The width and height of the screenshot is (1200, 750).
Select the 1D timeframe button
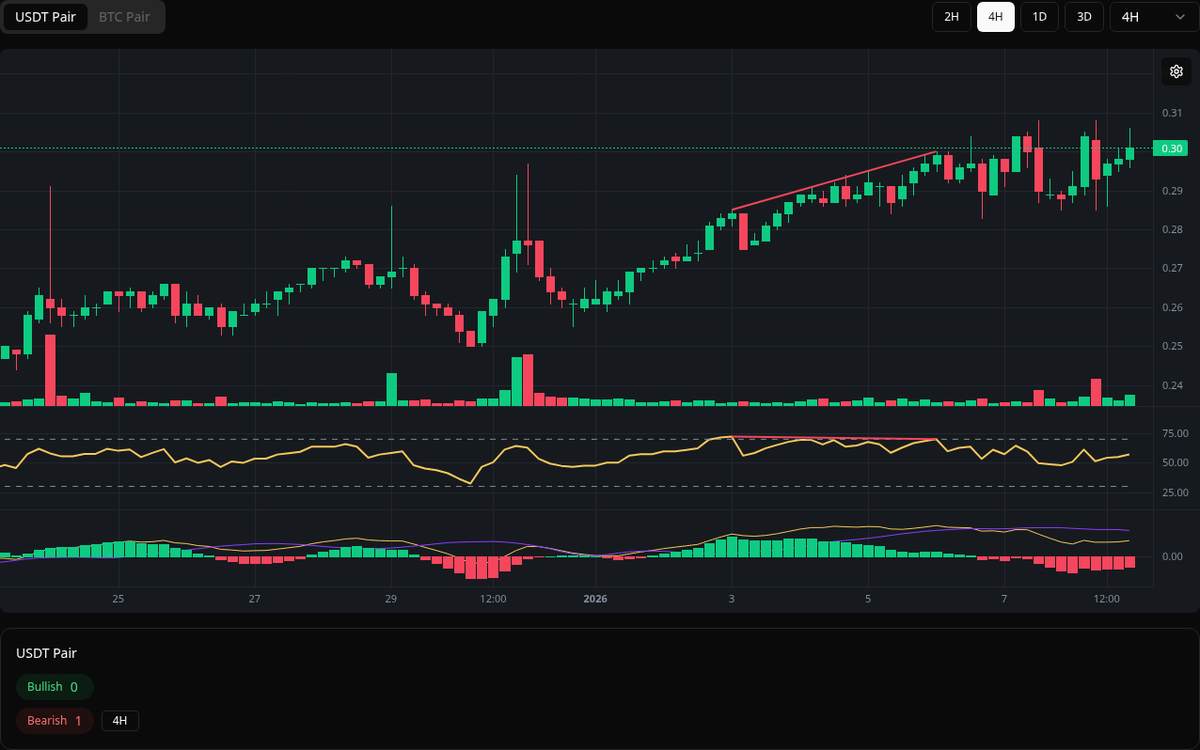[x=1039, y=17]
